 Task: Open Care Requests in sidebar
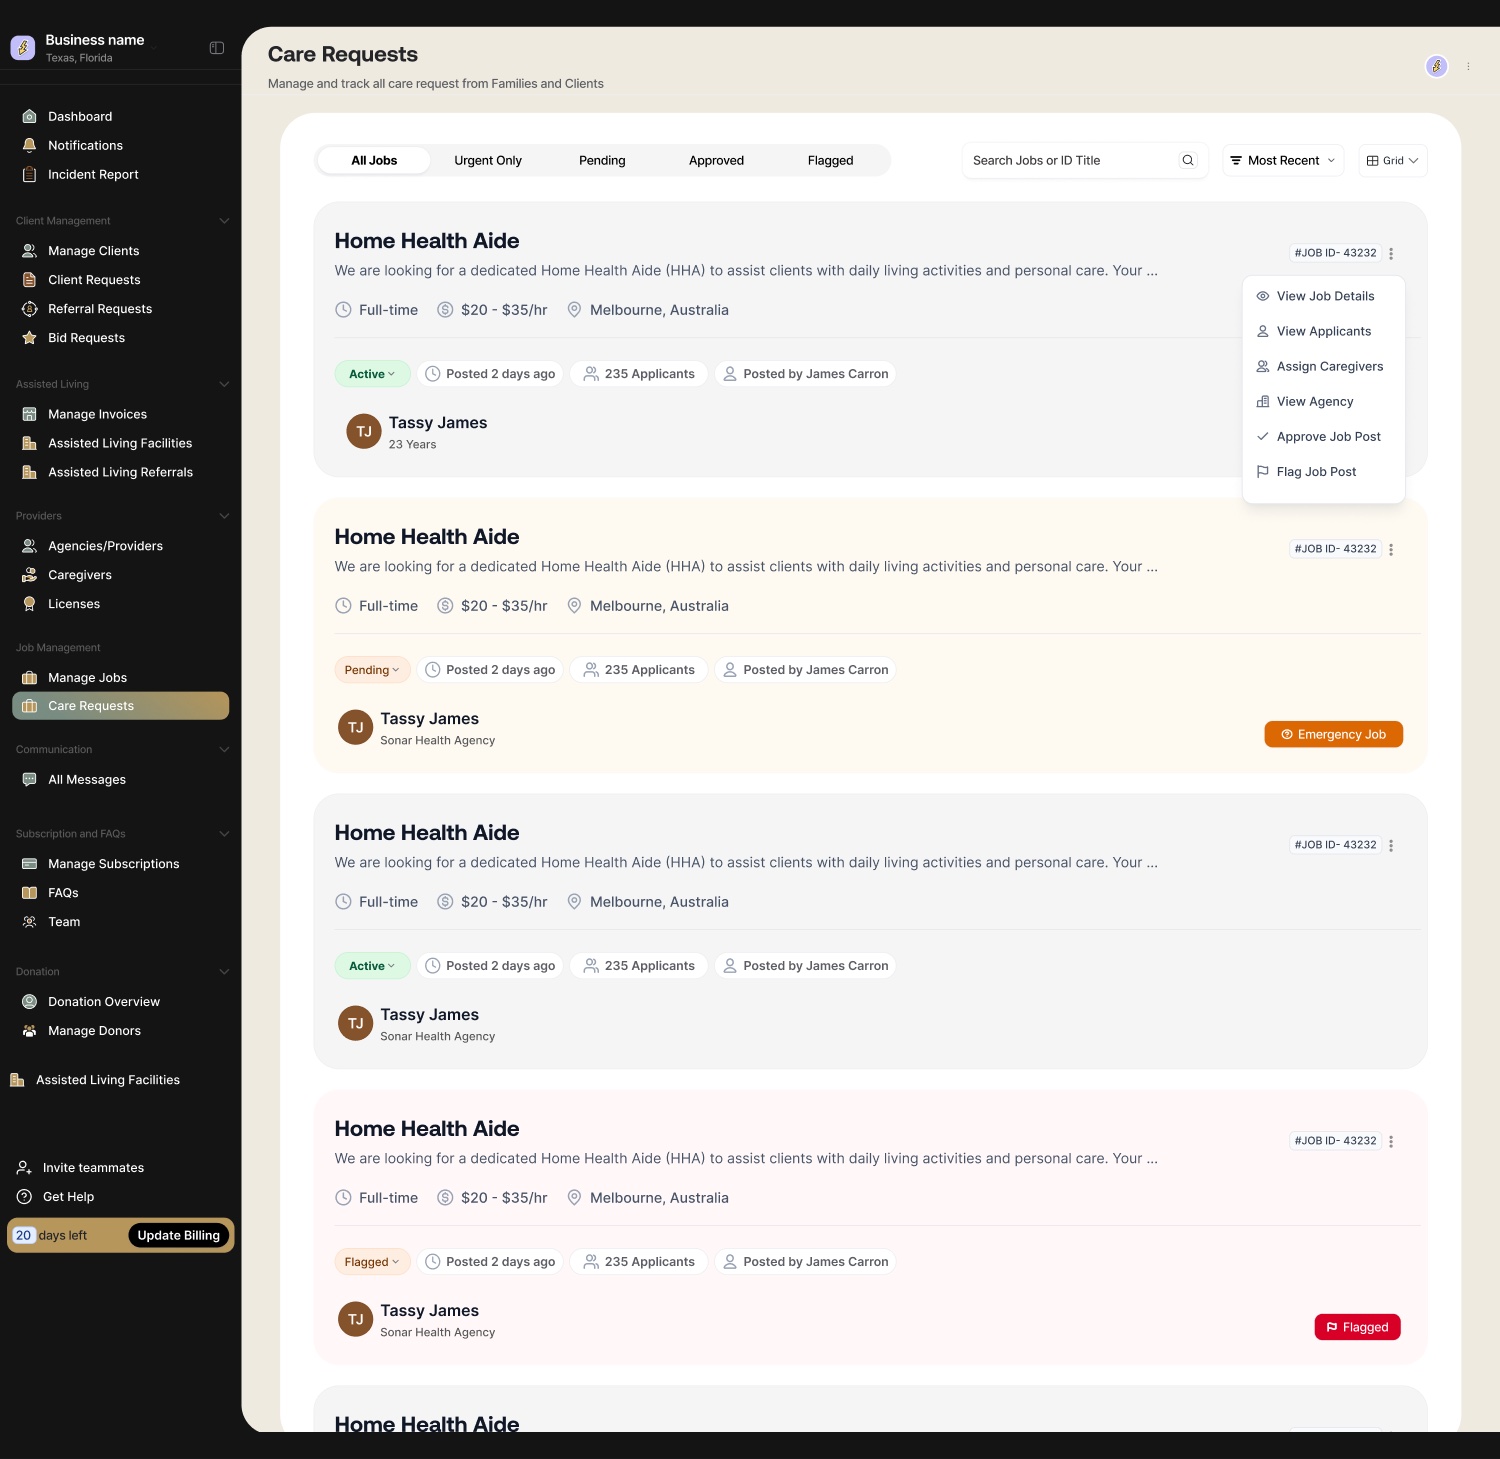(121, 706)
